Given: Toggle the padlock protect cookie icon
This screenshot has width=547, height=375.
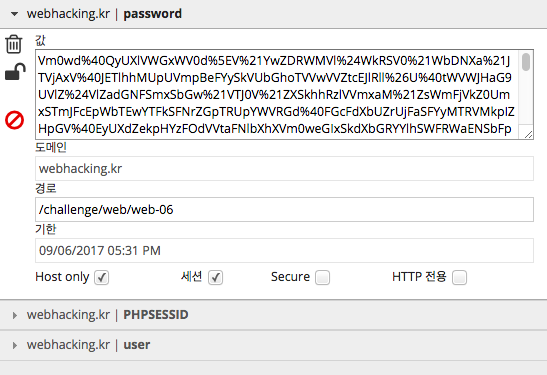Looking at the screenshot, I should [15, 72].
